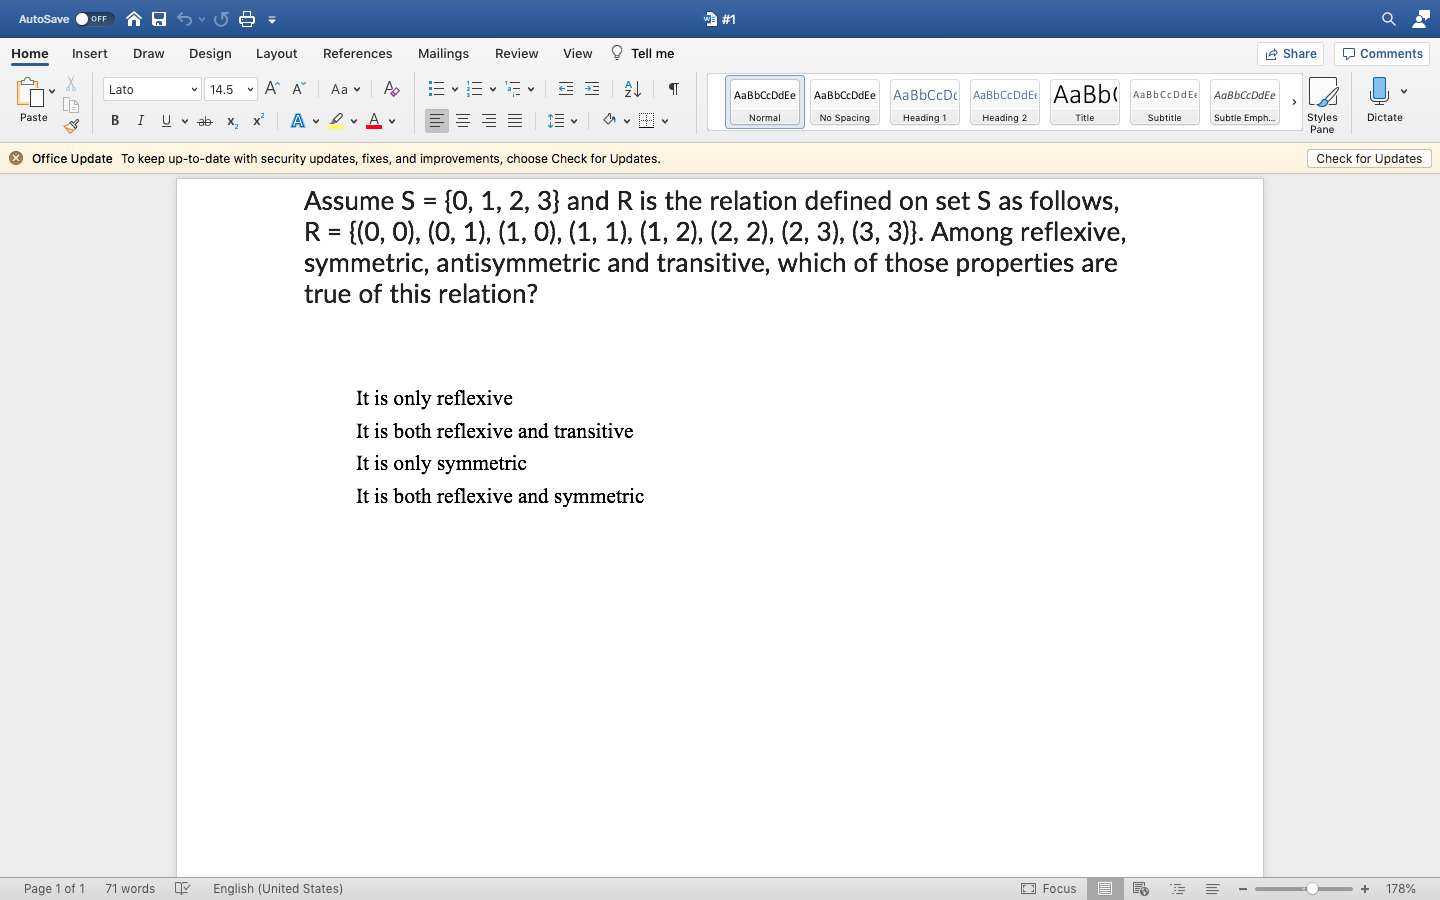Sort the selected text alphabetically

(631, 89)
